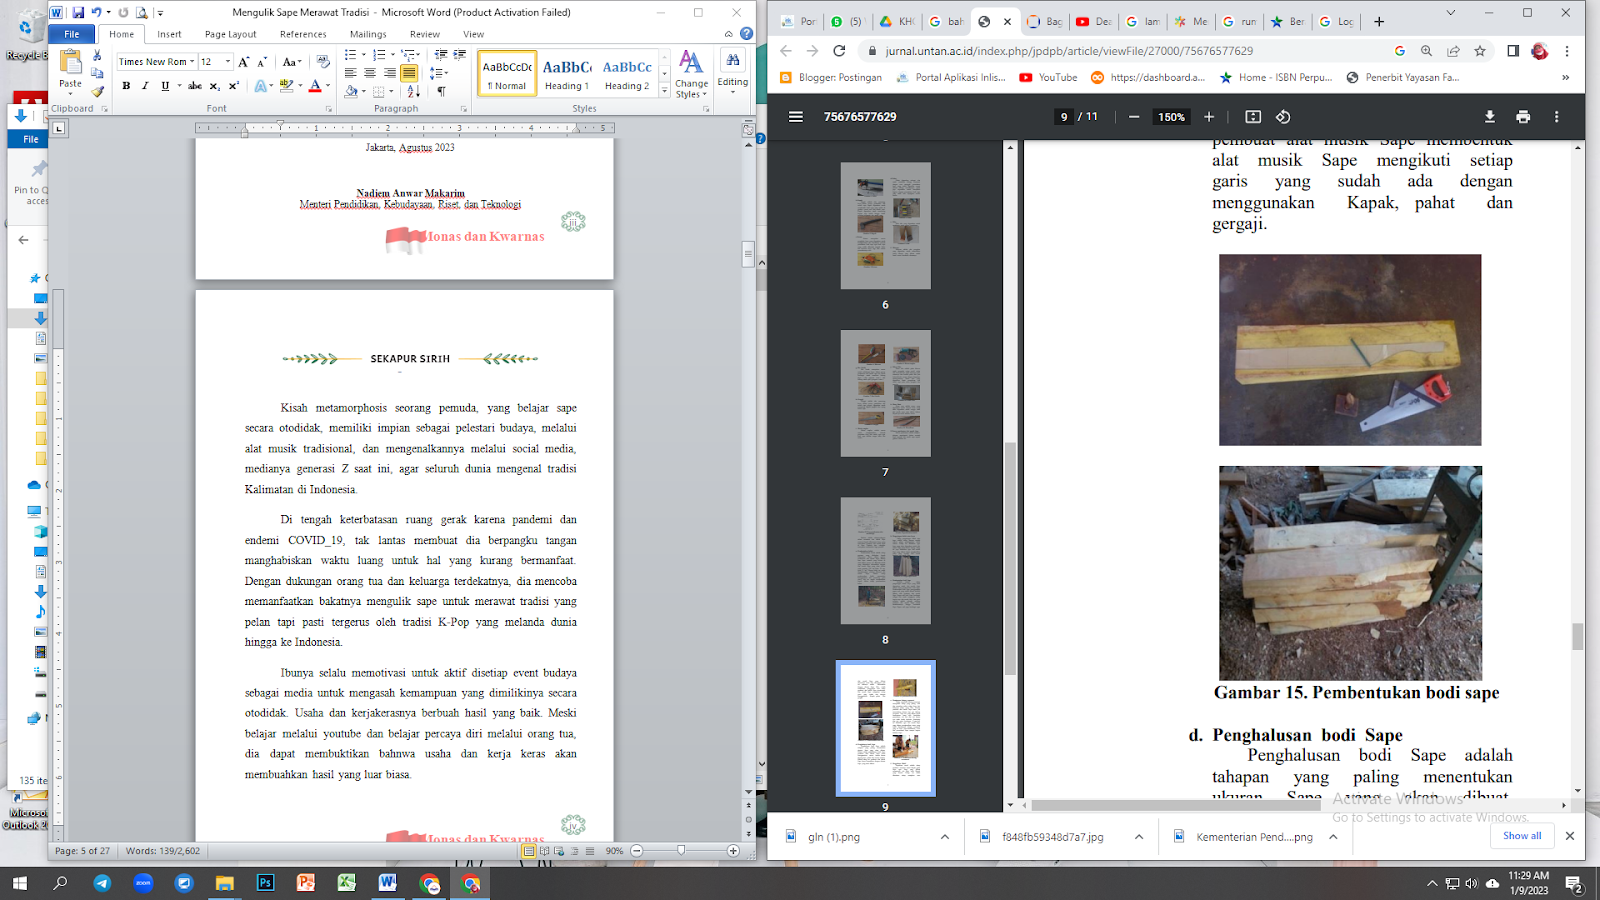Open Change Styles dropdown
Screen dimensions: 1600x900
691,75
